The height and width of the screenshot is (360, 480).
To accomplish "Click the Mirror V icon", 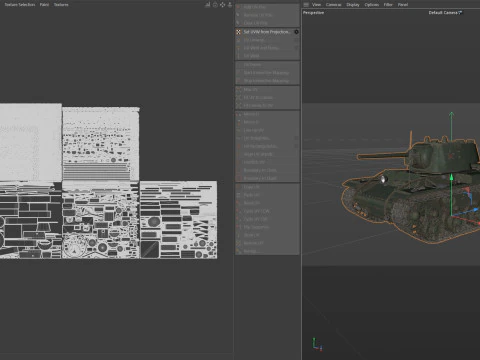I will click(239, 122).
